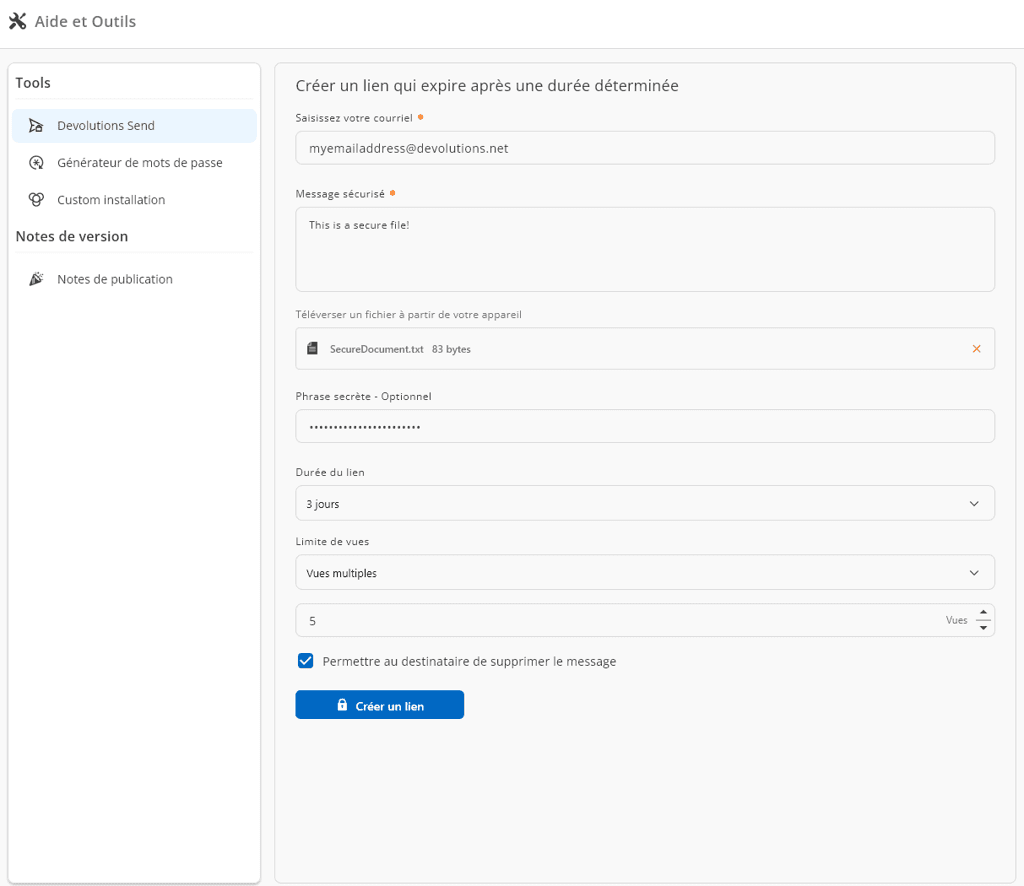This screenshot has height=886, width=1024.
Task: Select the Devolutions Send paper plane icon
Action: 36,125
